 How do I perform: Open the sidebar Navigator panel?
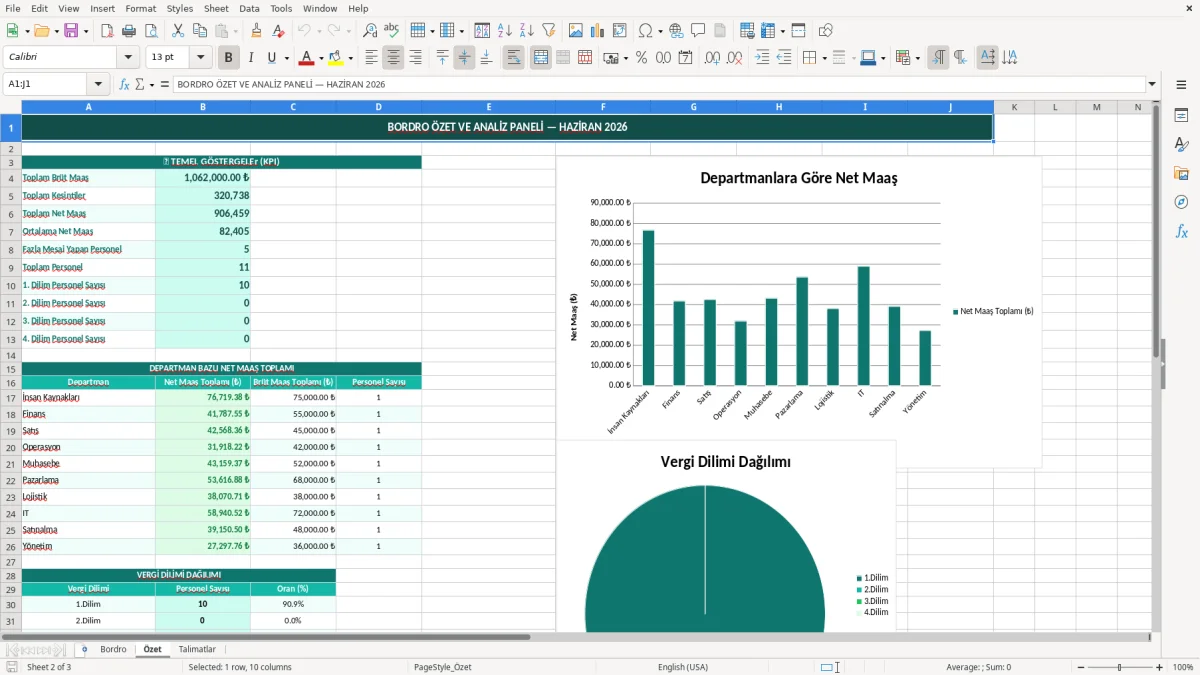coord(1181,202)
